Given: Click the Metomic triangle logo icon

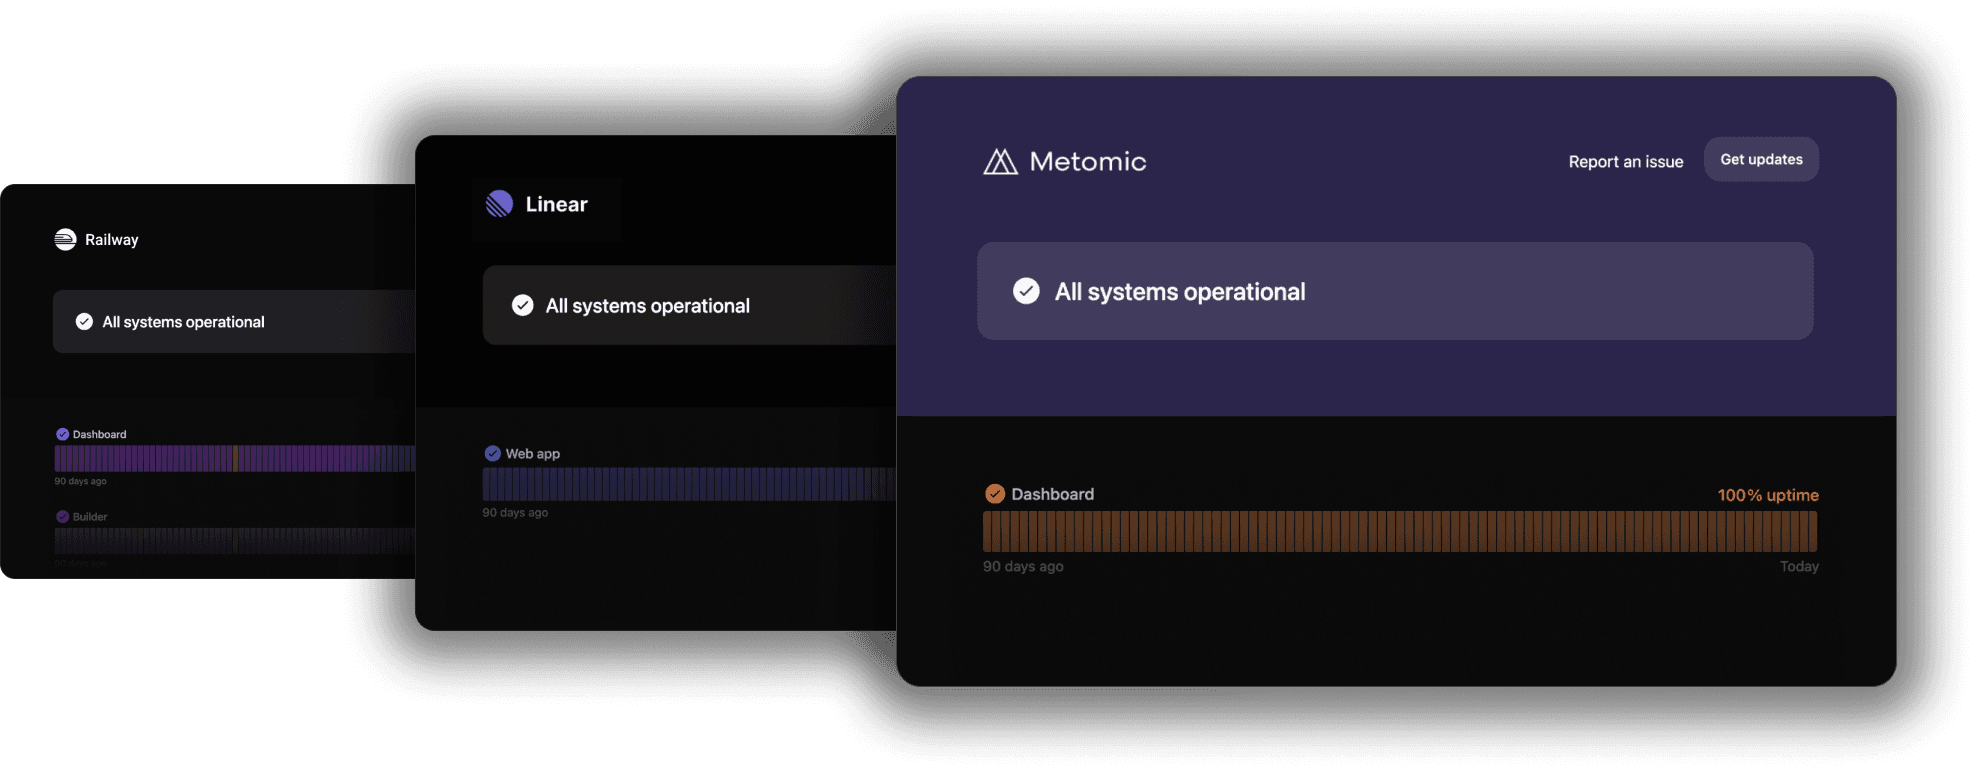Looking at the screenshot, I should (x=1000, y=161).
